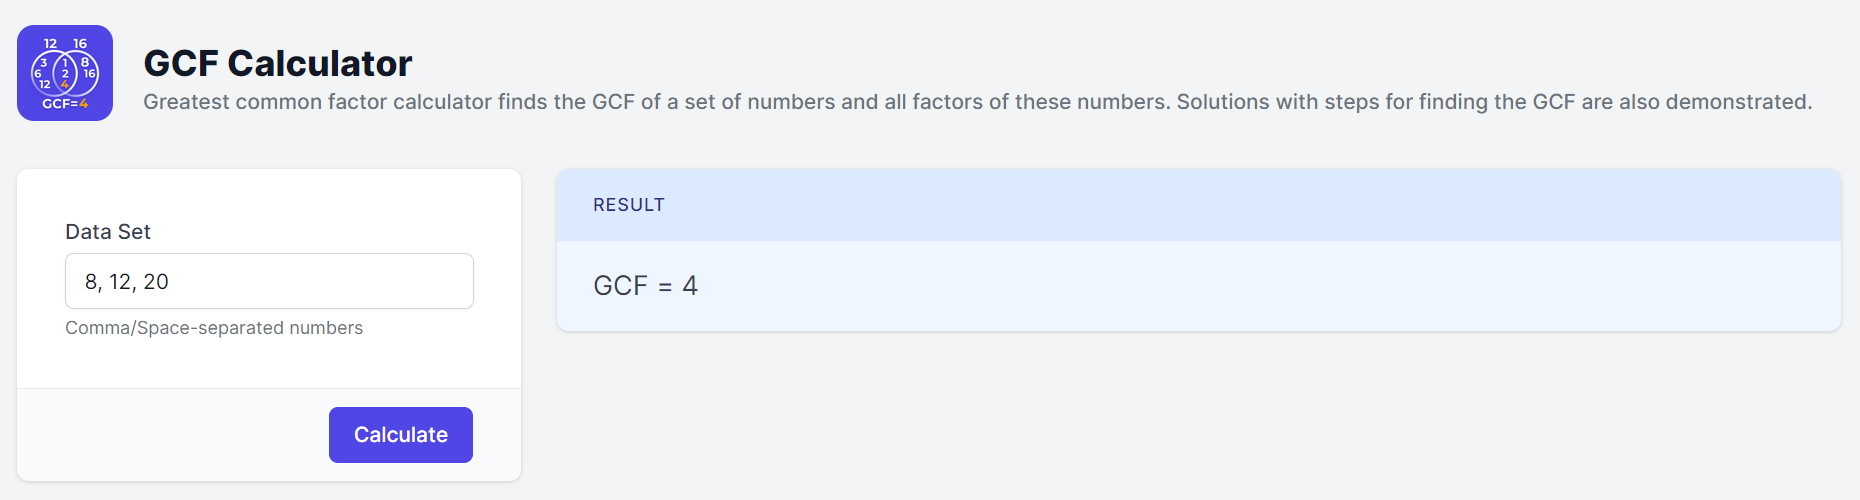The height and width of the screenshot is (500, 1860).
Task: Click the "12" numeral atop the logo
Action: tap(51, 44)
